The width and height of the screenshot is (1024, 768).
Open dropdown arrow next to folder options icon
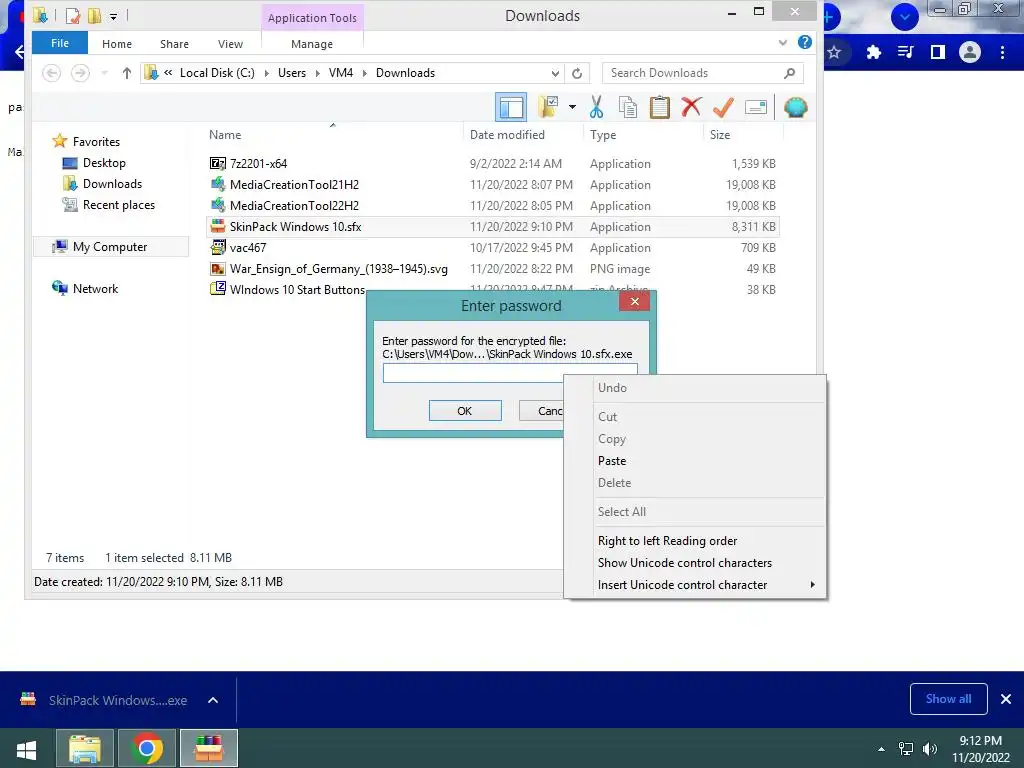[572, 106]
